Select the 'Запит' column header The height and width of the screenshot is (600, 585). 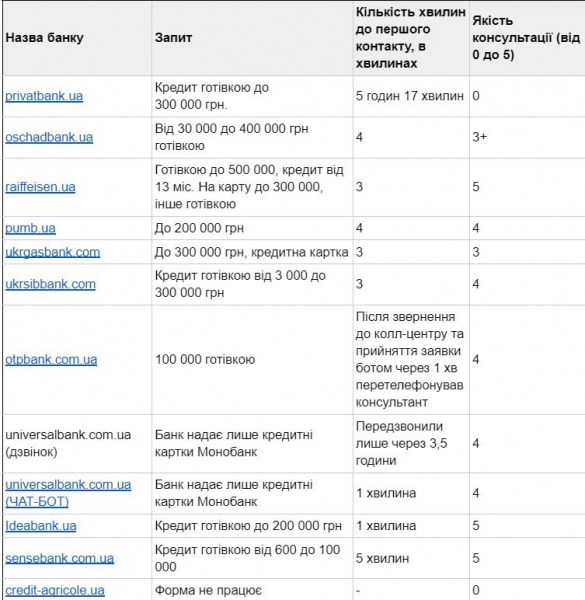coord(252,38)
